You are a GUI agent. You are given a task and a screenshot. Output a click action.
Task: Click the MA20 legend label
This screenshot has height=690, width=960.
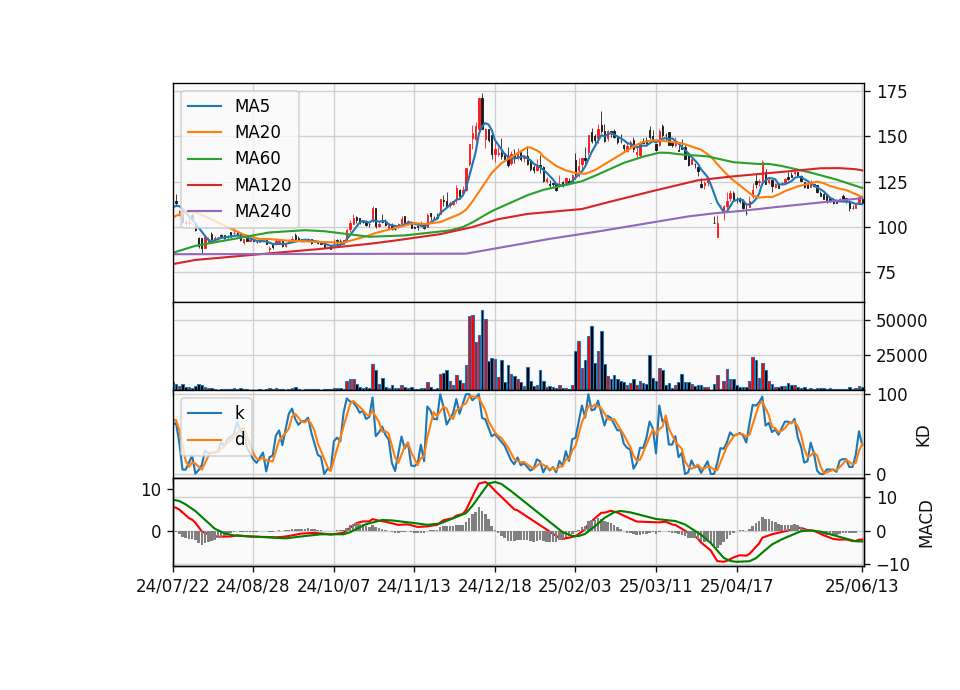(x=257, y=132)
